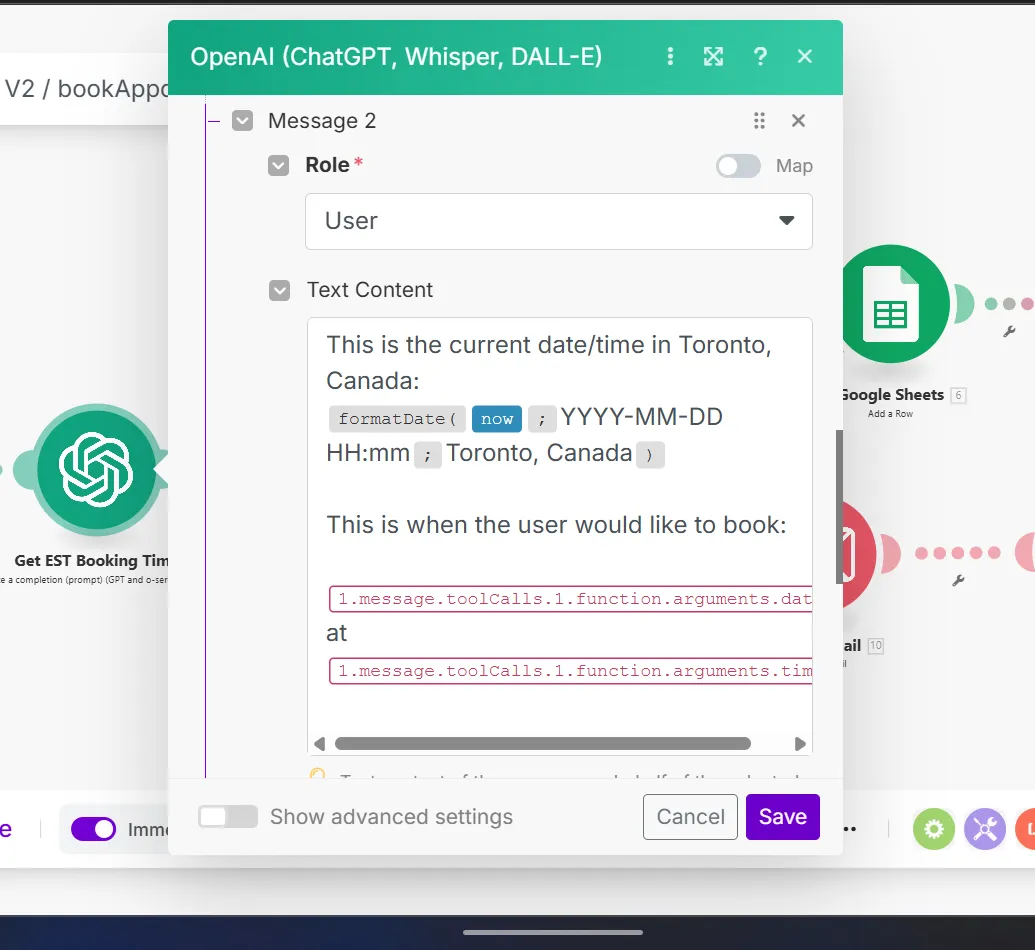
Task: Click right arrow of the text scrollbar
Action: point(800,744)
